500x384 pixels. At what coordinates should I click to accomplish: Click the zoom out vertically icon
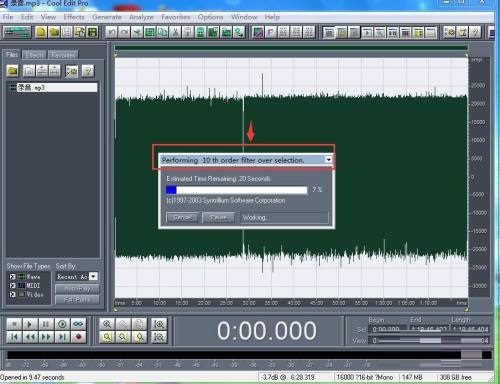pos(159,337)
